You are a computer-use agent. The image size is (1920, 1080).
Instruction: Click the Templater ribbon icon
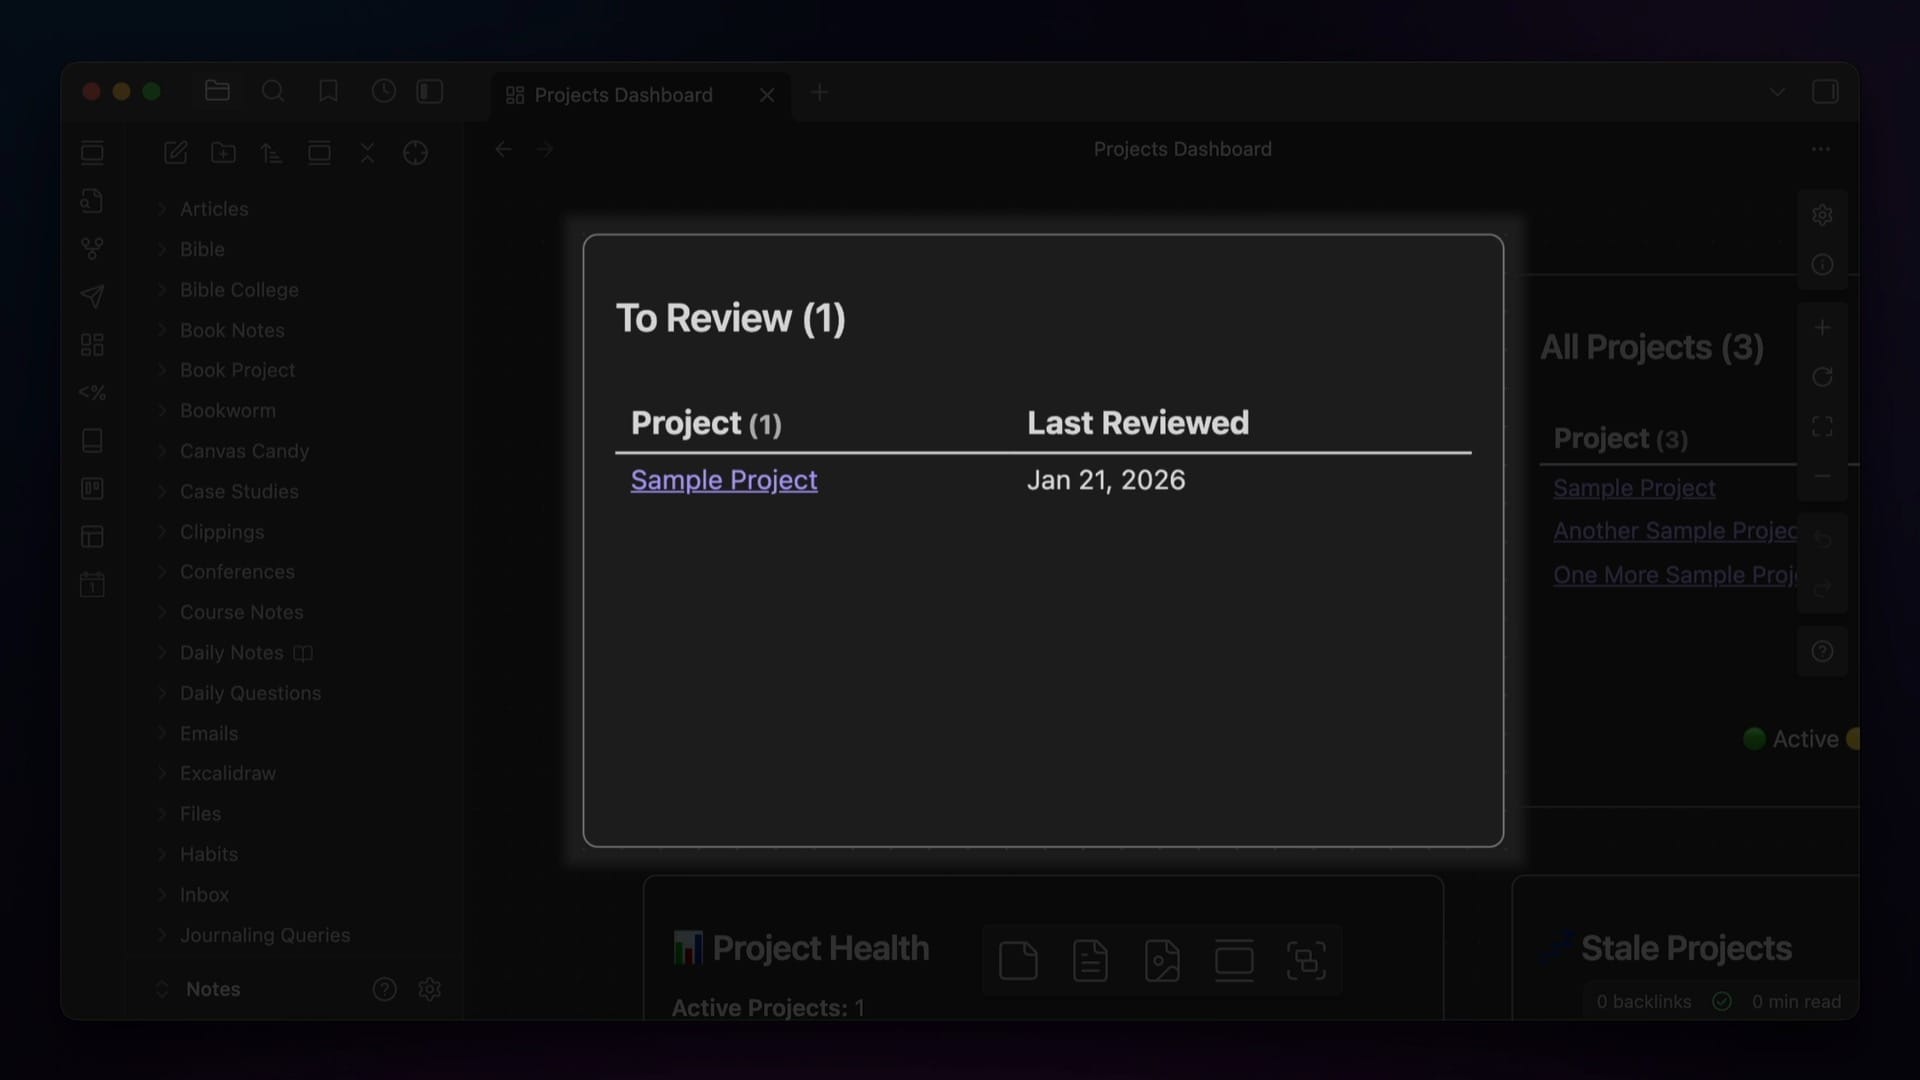(92, 392)
